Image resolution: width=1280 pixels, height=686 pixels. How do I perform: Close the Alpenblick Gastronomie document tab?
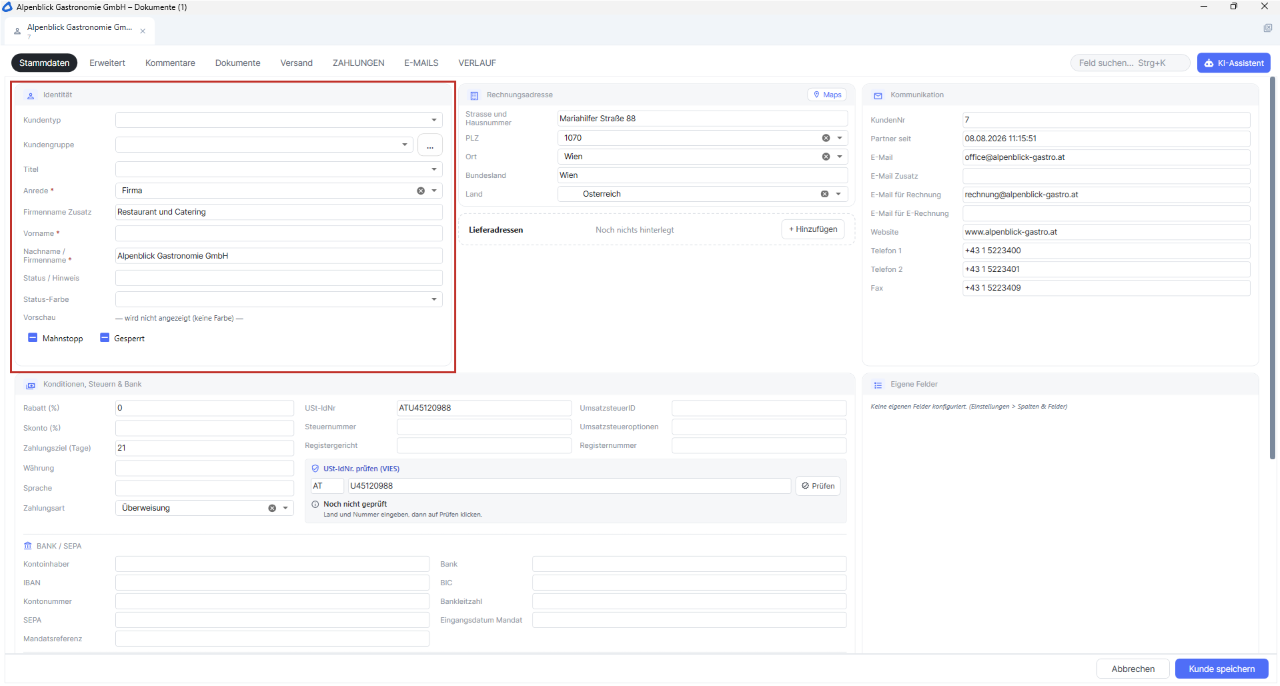pyautogui.click(x=143, y=30)
